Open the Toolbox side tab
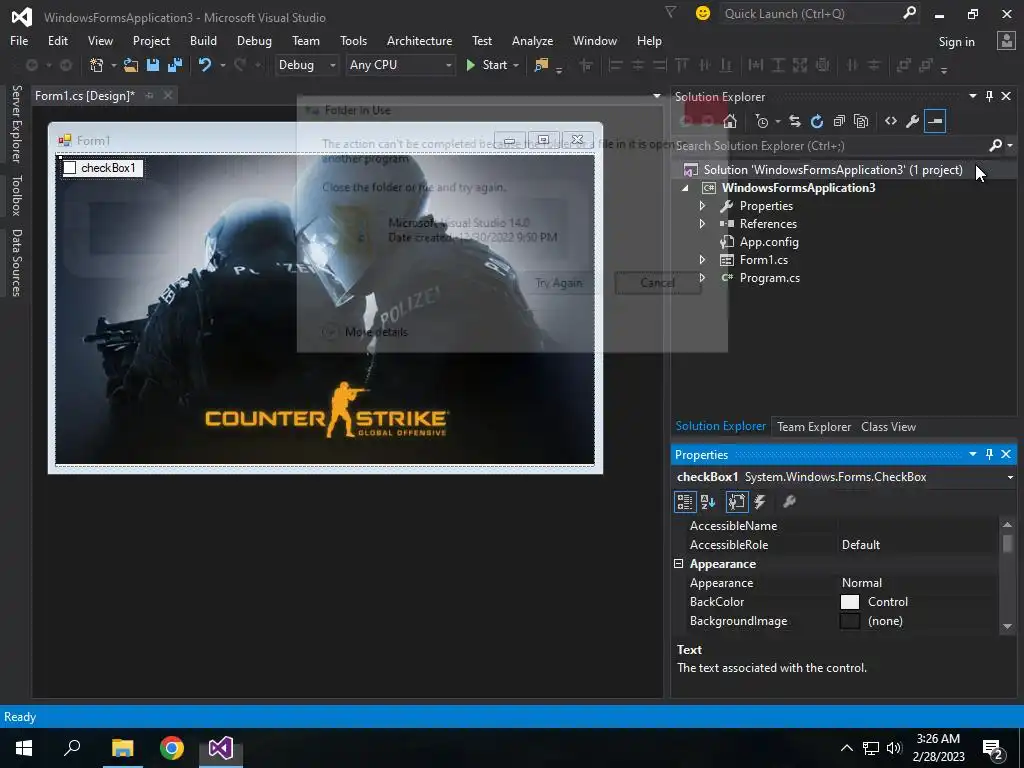 click(x=17, y=195)
